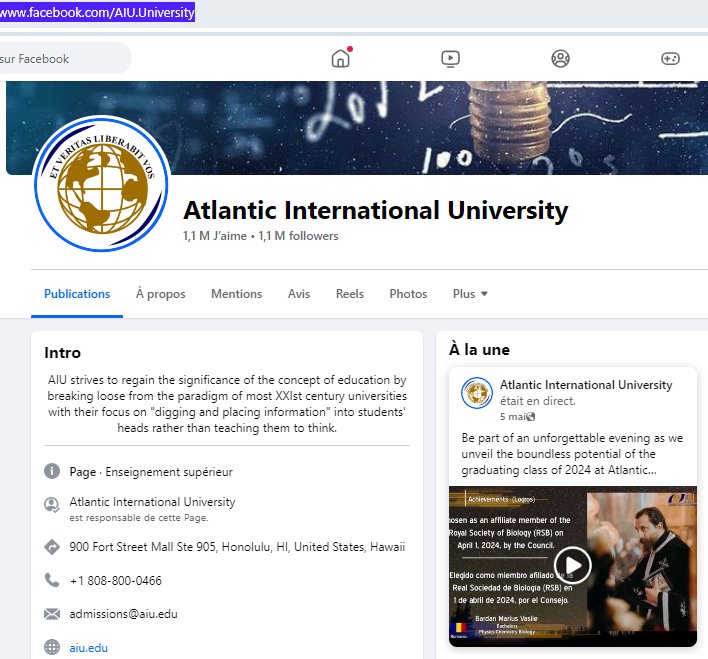Viewport: 708px width, 659px height.
Task: Open the Facebook Home icon
Action: click(x=340, y=58)
